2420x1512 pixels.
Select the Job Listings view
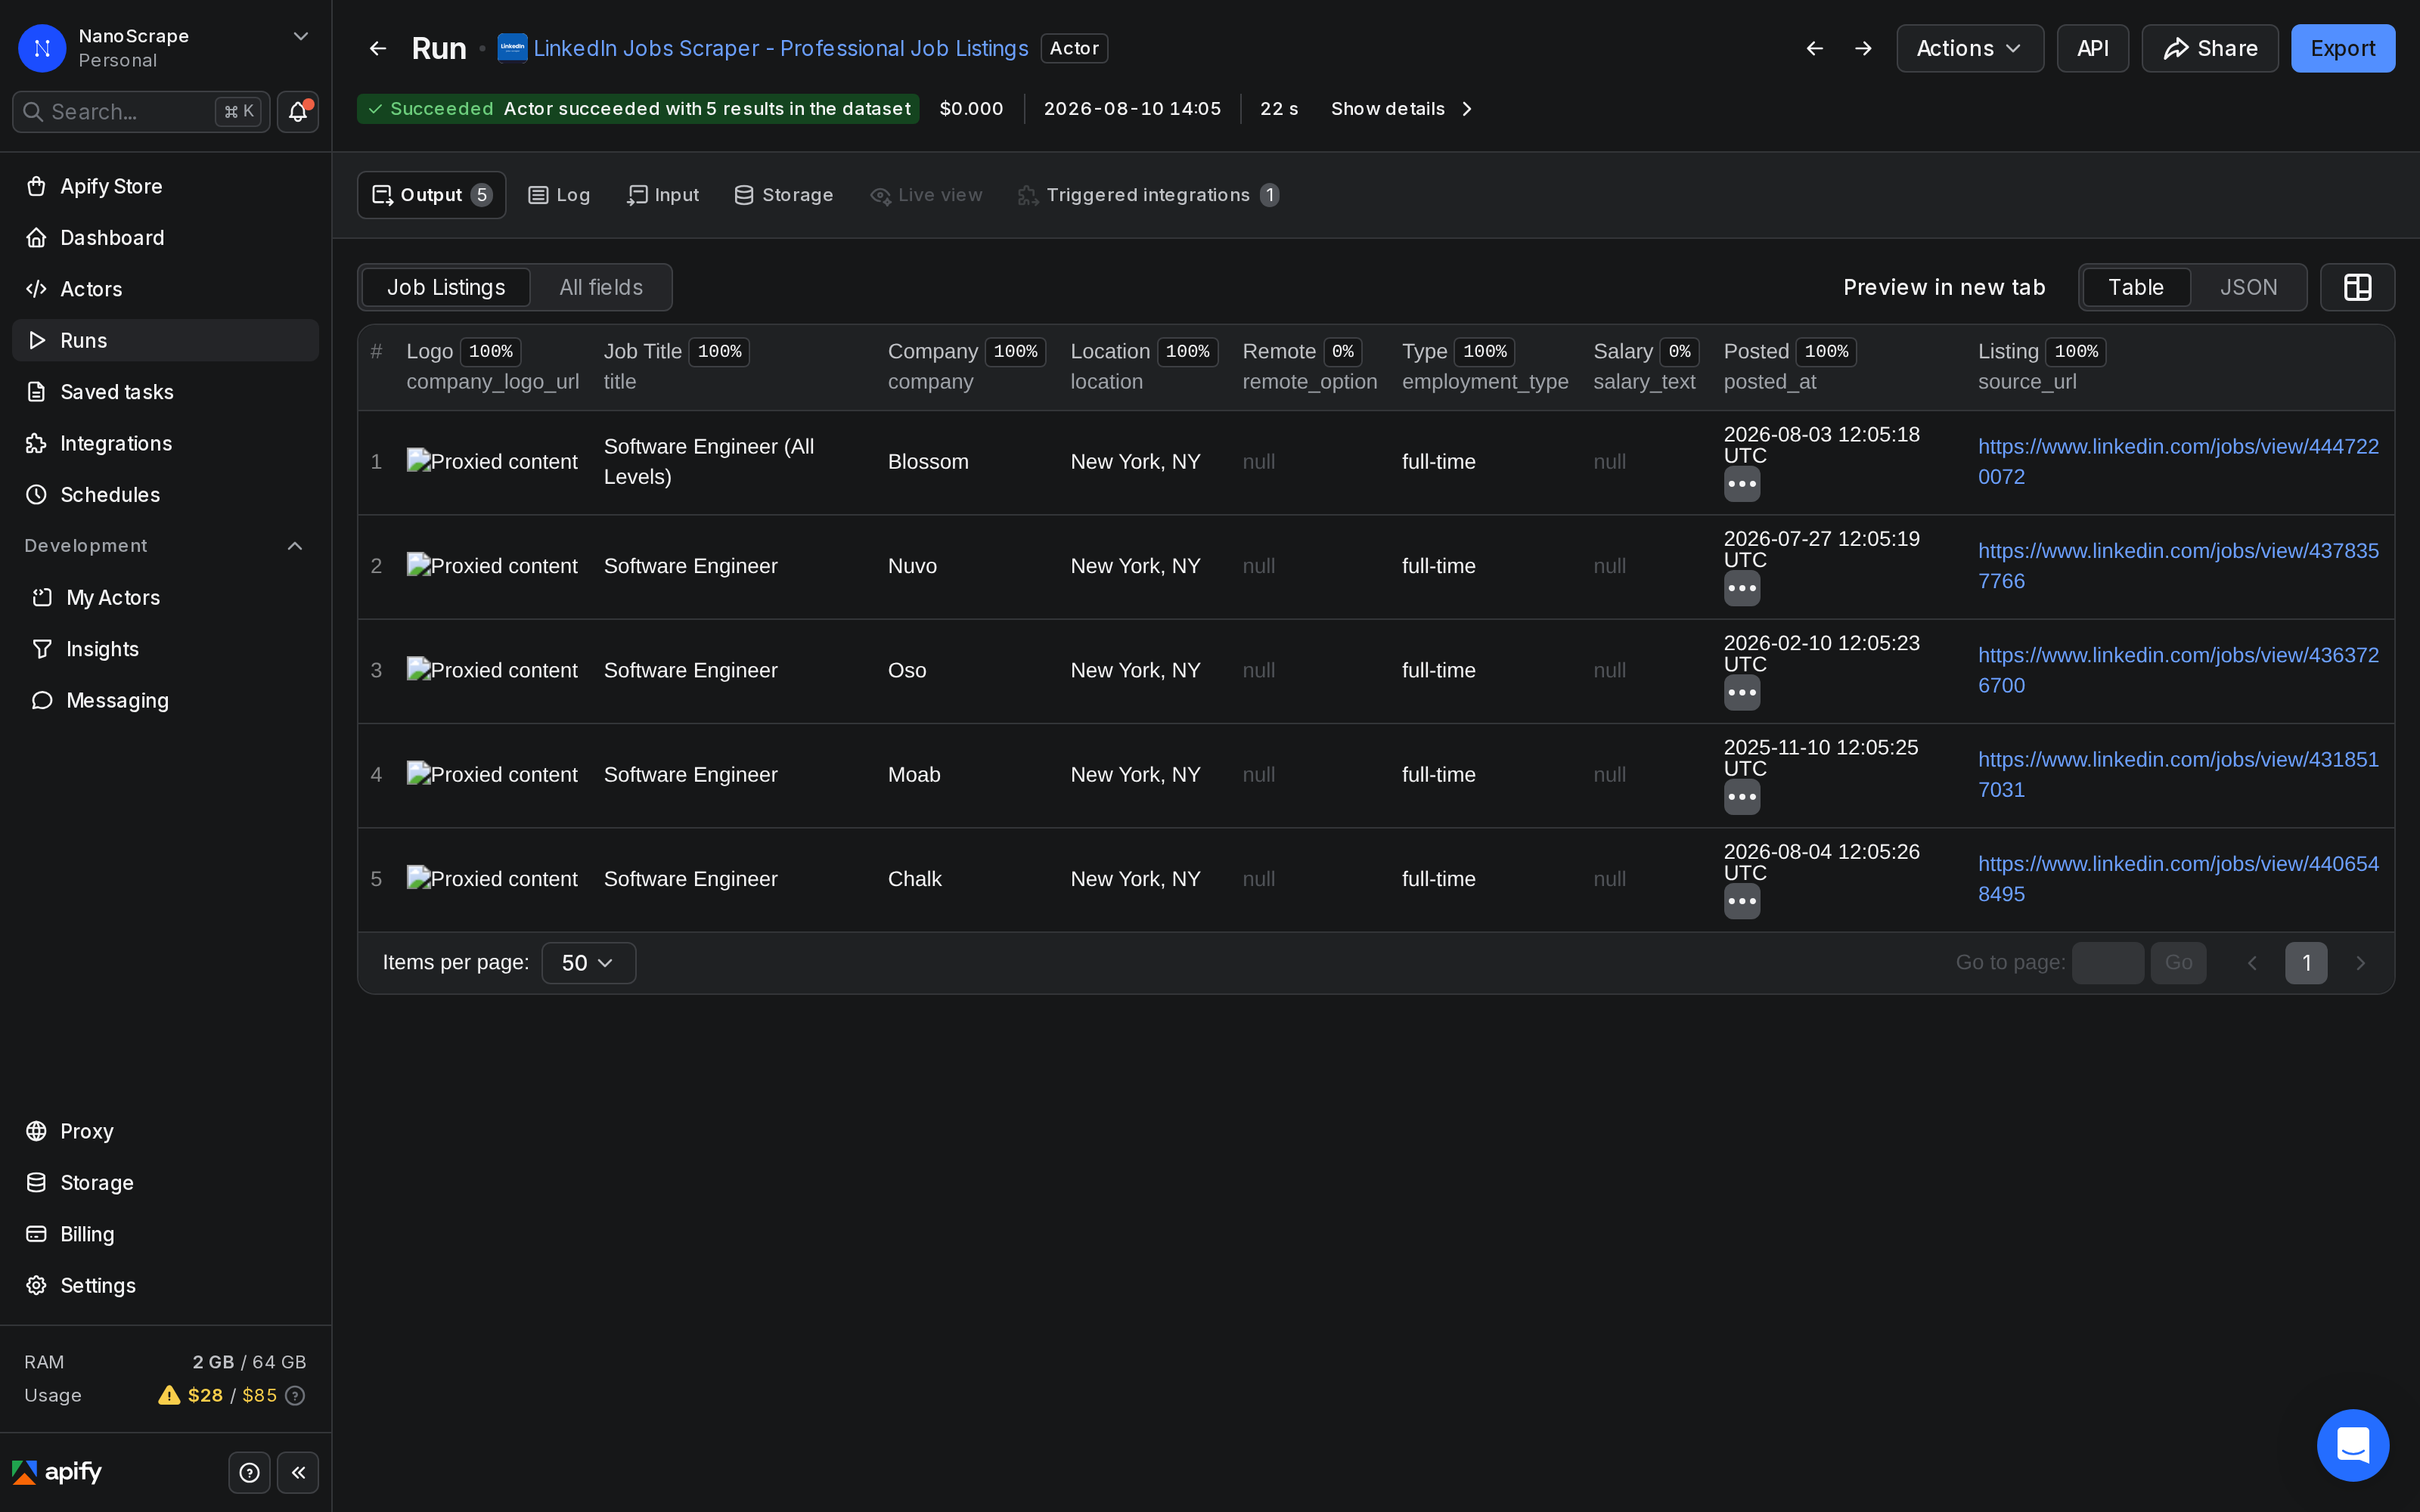[446, 288]
